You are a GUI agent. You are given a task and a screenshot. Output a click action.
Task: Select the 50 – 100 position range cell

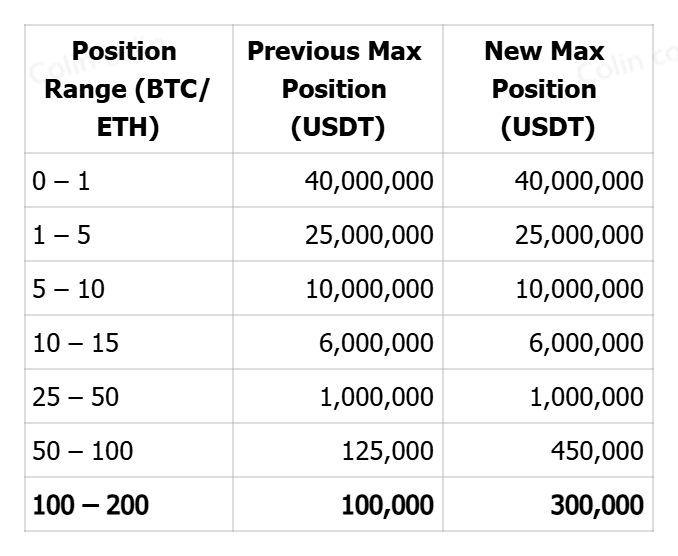click(82, 451)
